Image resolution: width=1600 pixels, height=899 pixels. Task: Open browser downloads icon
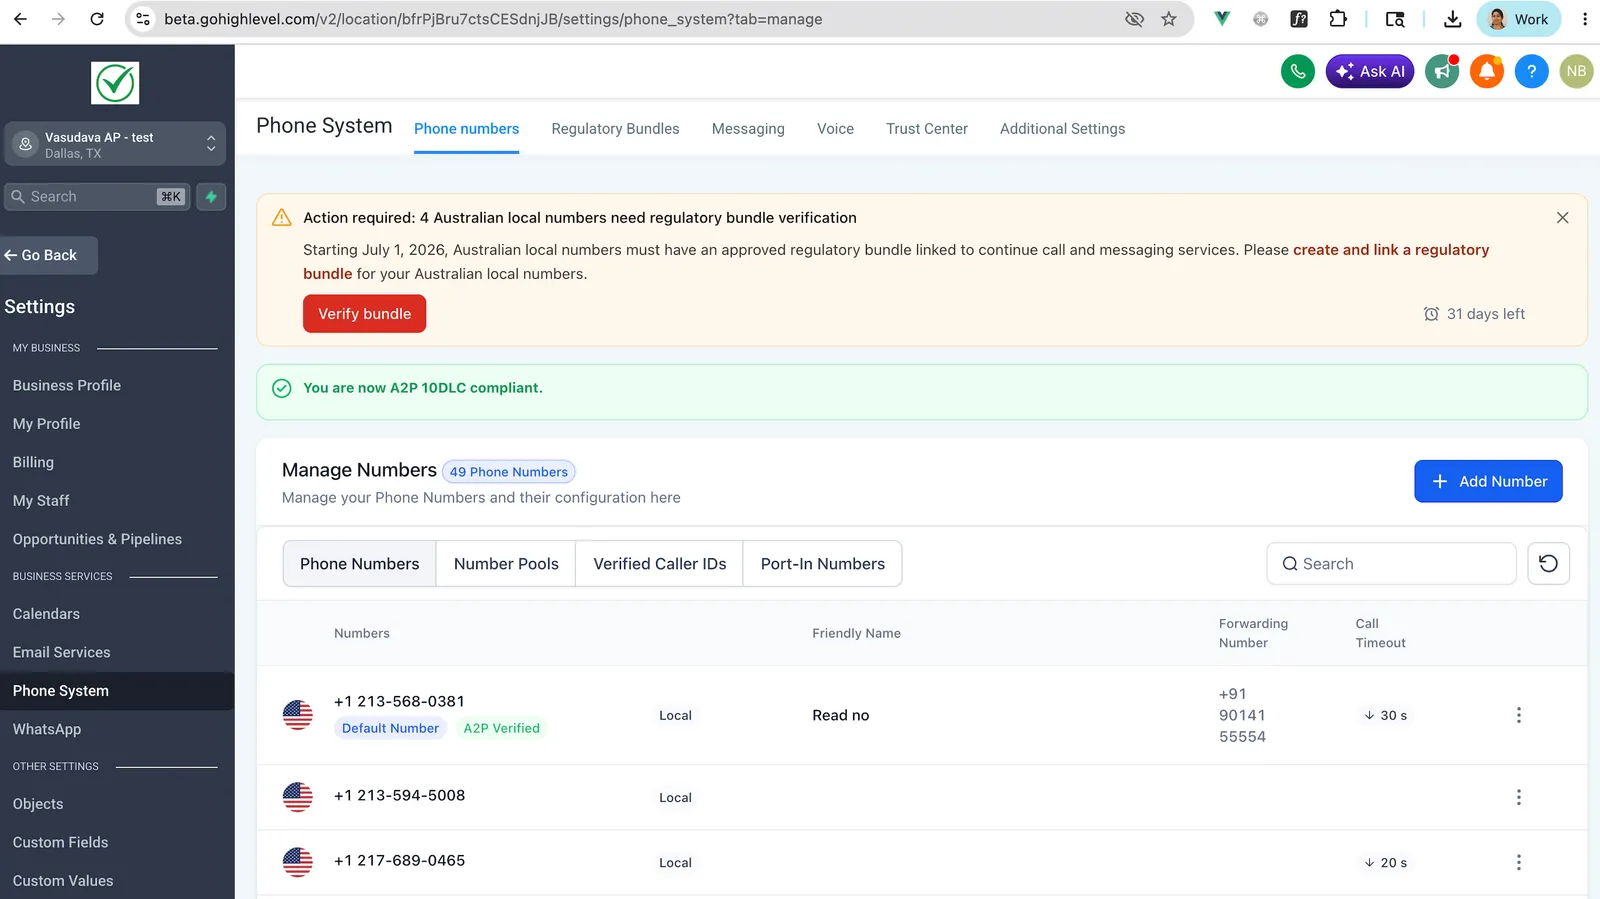pyautogui.click(x=1453, y=19)
